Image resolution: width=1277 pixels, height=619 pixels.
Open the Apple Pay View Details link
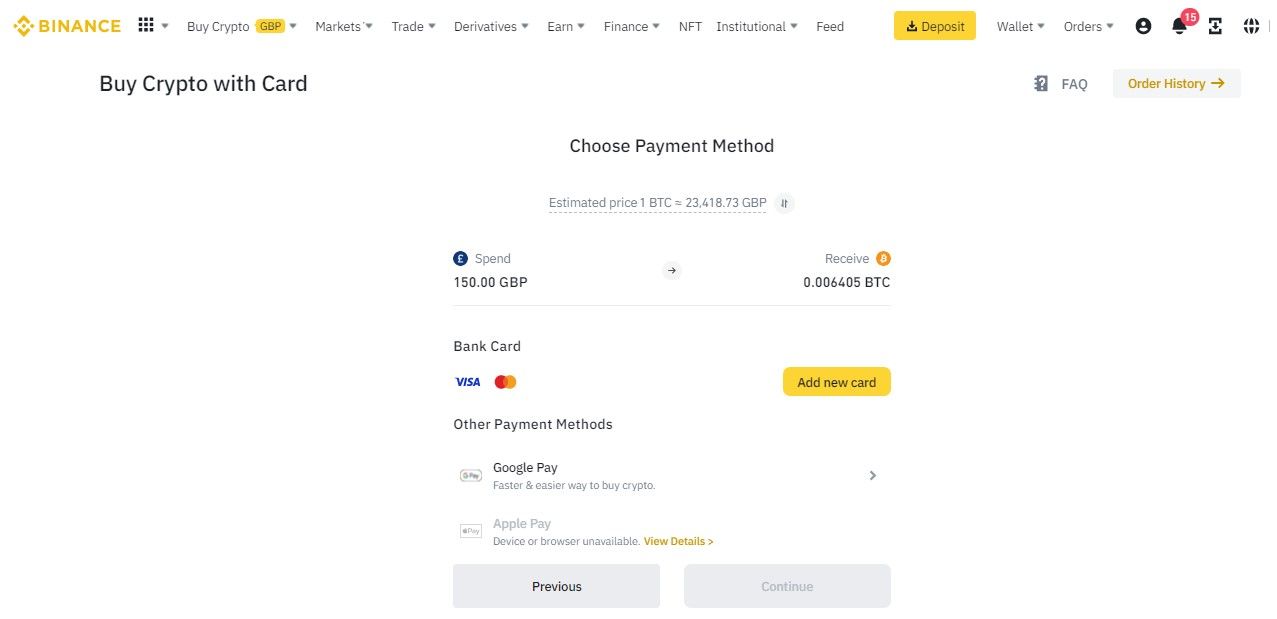678,541
